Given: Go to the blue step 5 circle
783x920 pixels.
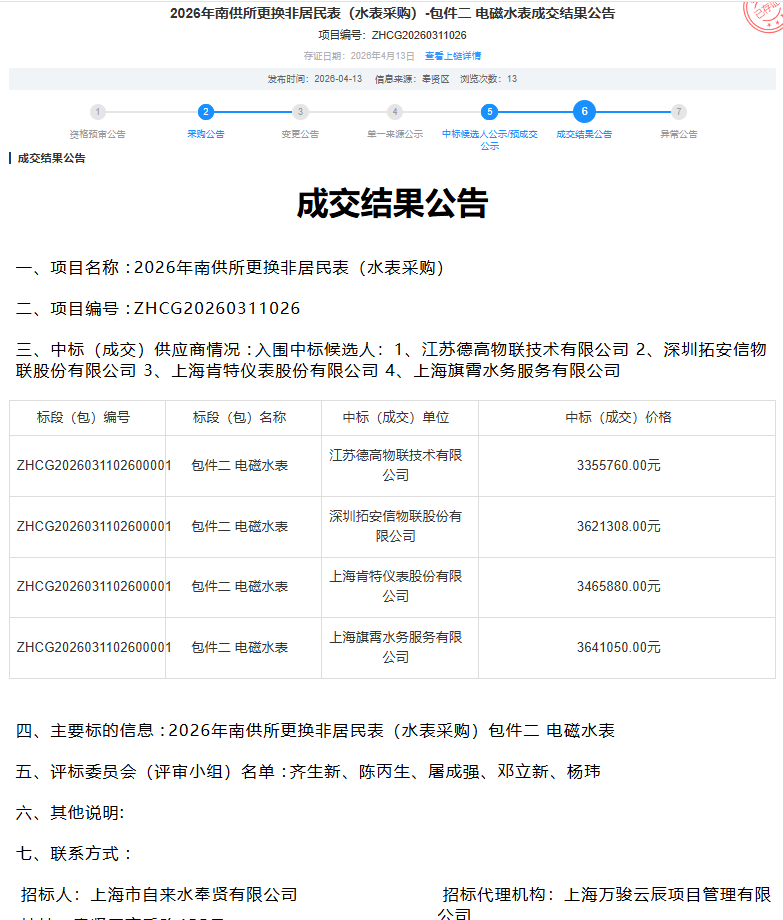Looking at the screenshot, I should (x=489, y=112).
